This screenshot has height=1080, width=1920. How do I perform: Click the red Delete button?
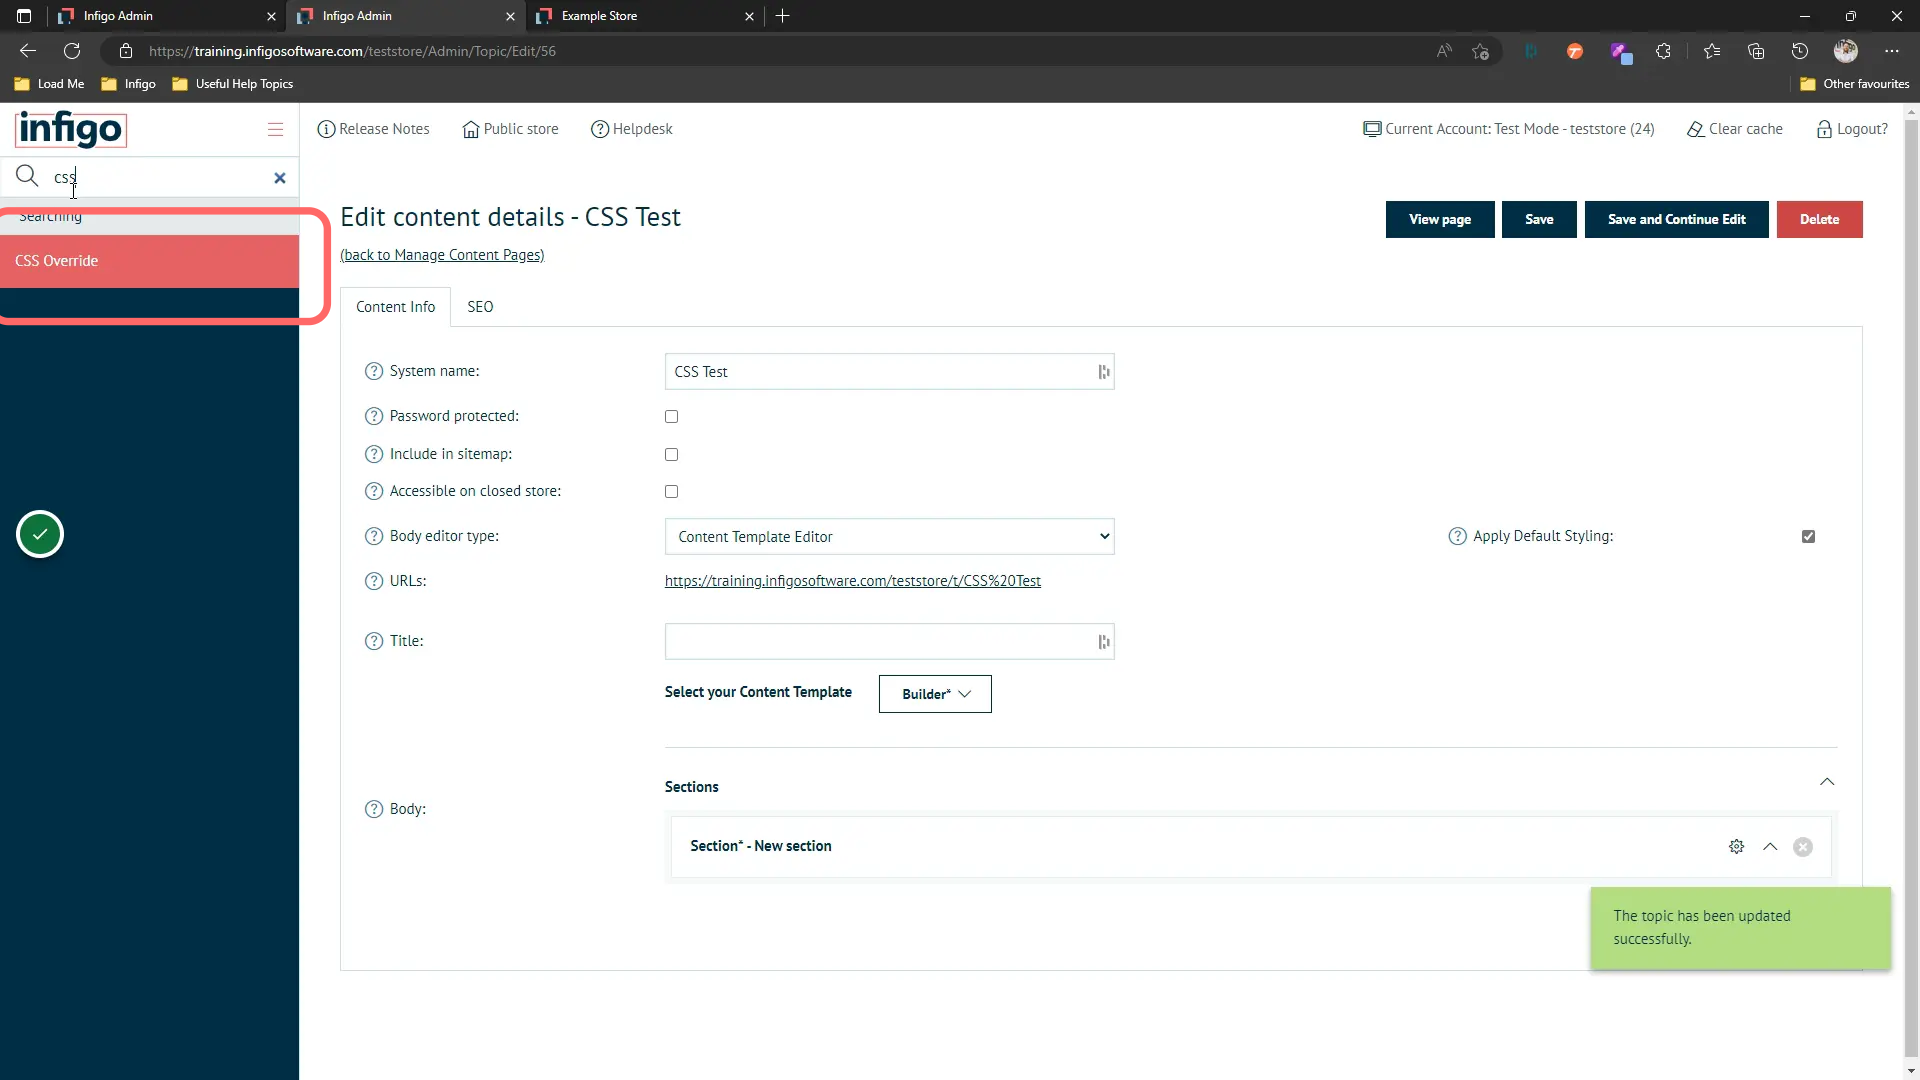pyautogui.click(x=1820, y=219)
